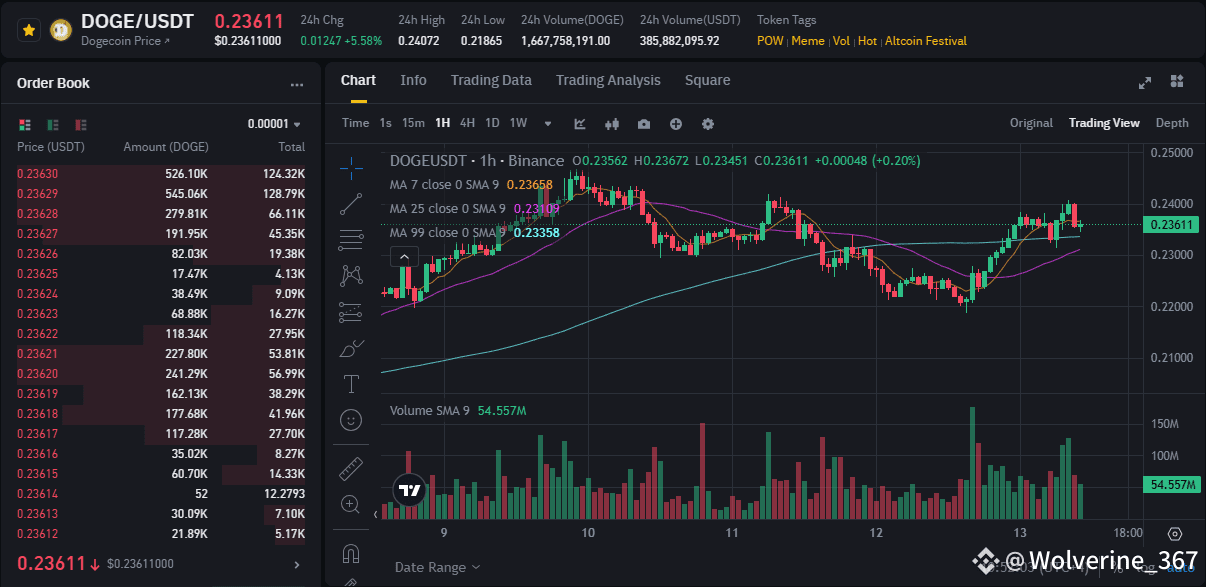
Task: Switch to Trading View chart
Action: pyautogui.click(x=1104, y=123)
